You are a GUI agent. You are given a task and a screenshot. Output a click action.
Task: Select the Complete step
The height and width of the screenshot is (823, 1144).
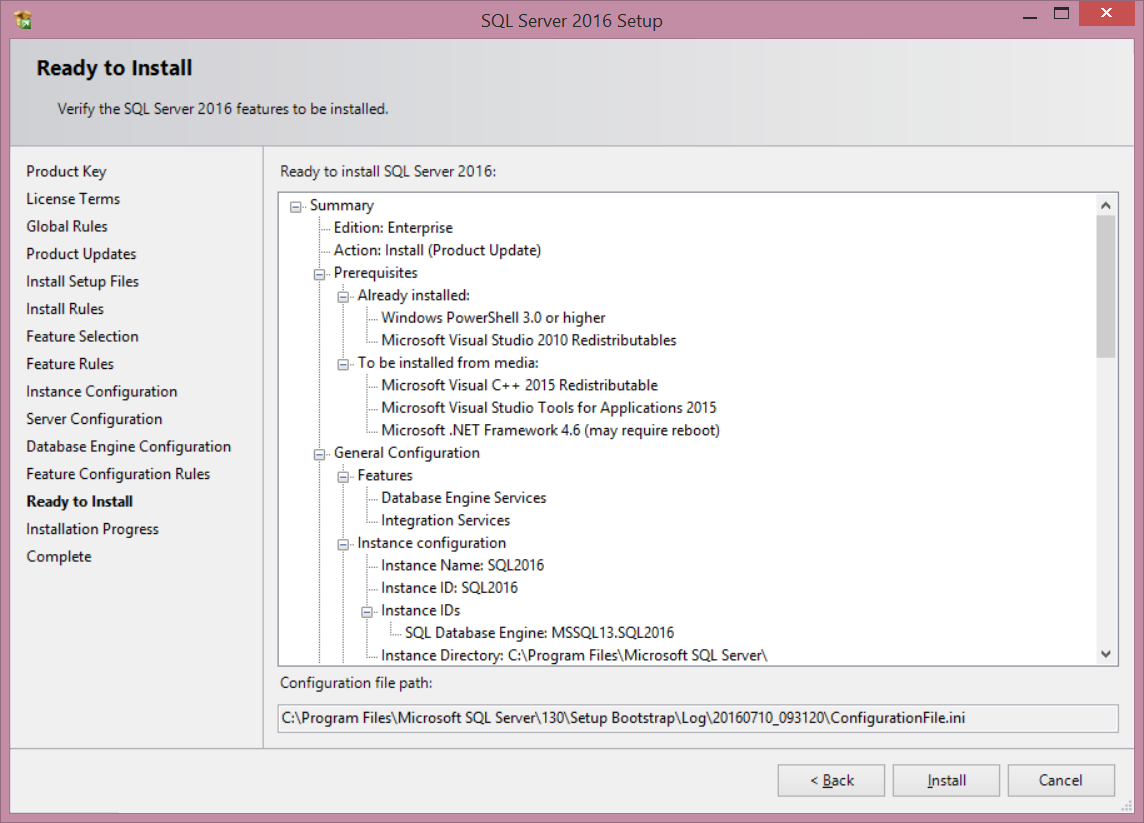(59, 557)
